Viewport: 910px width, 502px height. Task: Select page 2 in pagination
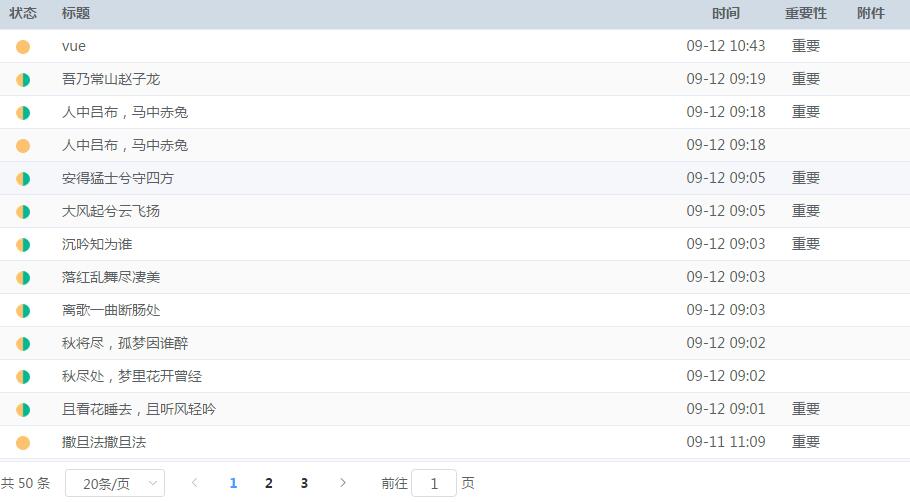(x=269, y=483)
